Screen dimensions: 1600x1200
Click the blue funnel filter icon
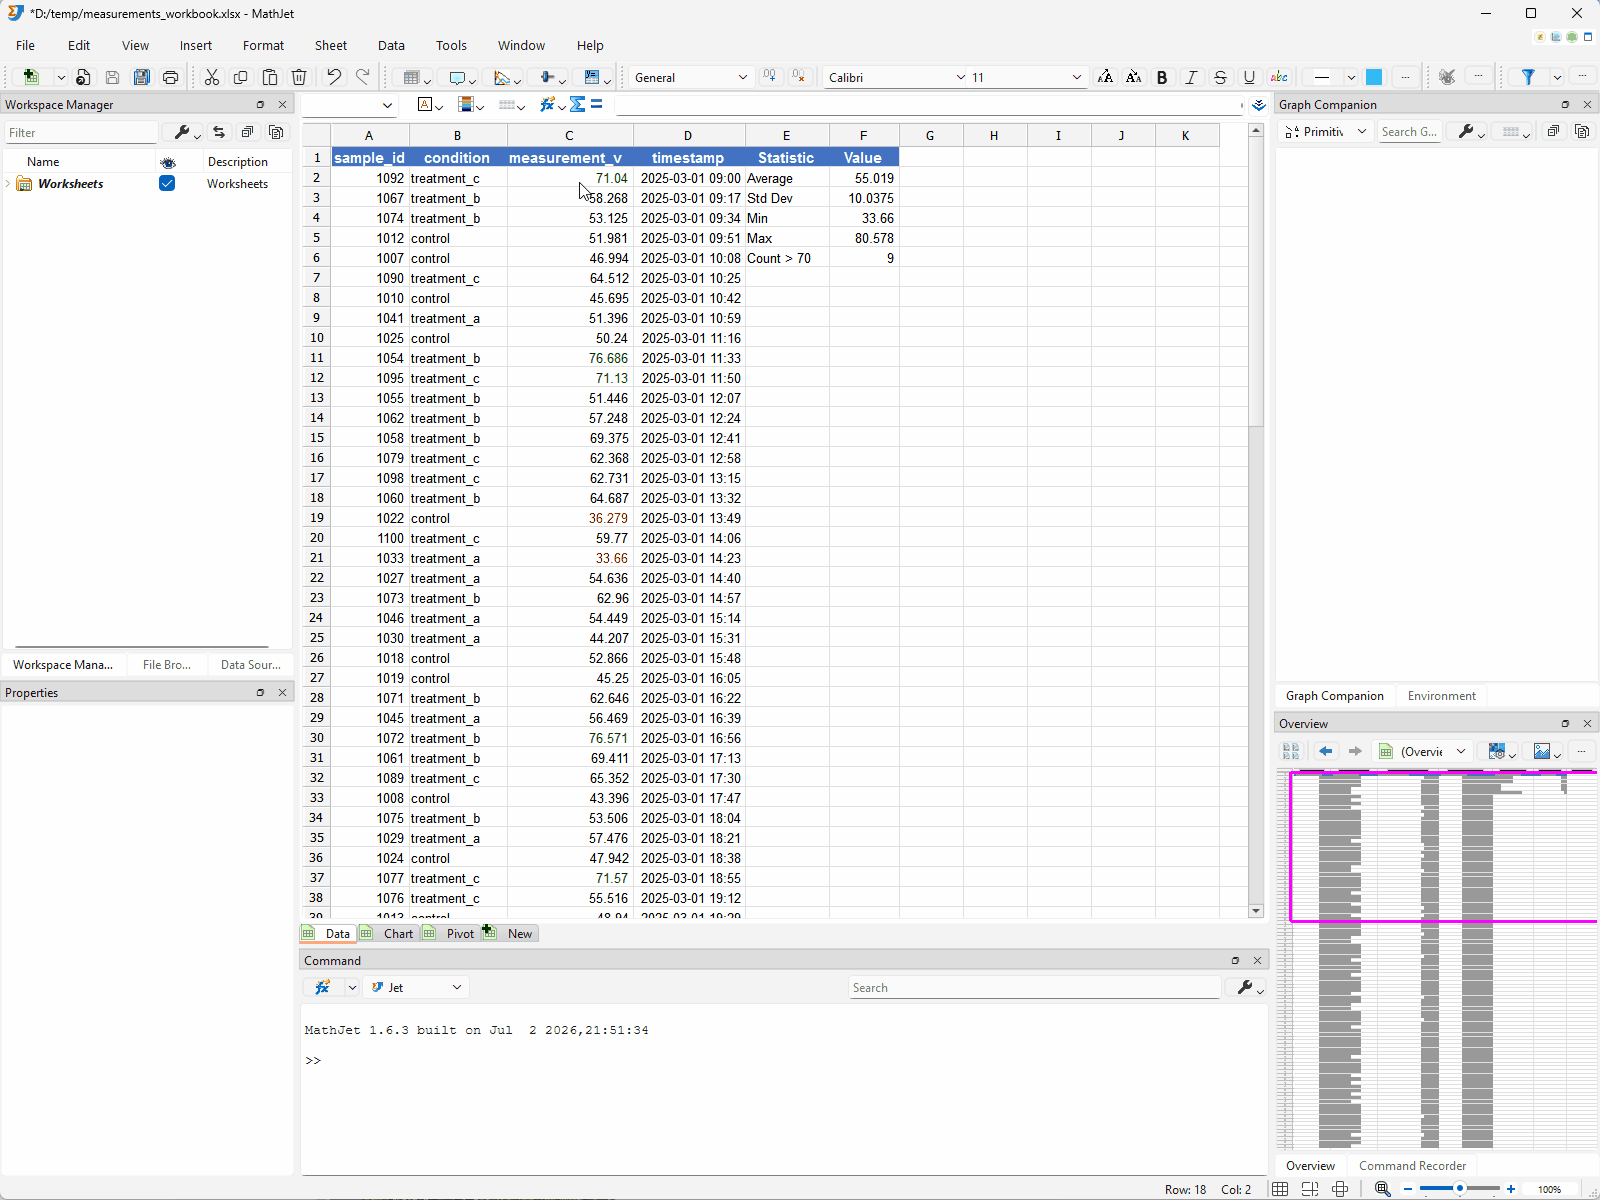coord(1528,77)
